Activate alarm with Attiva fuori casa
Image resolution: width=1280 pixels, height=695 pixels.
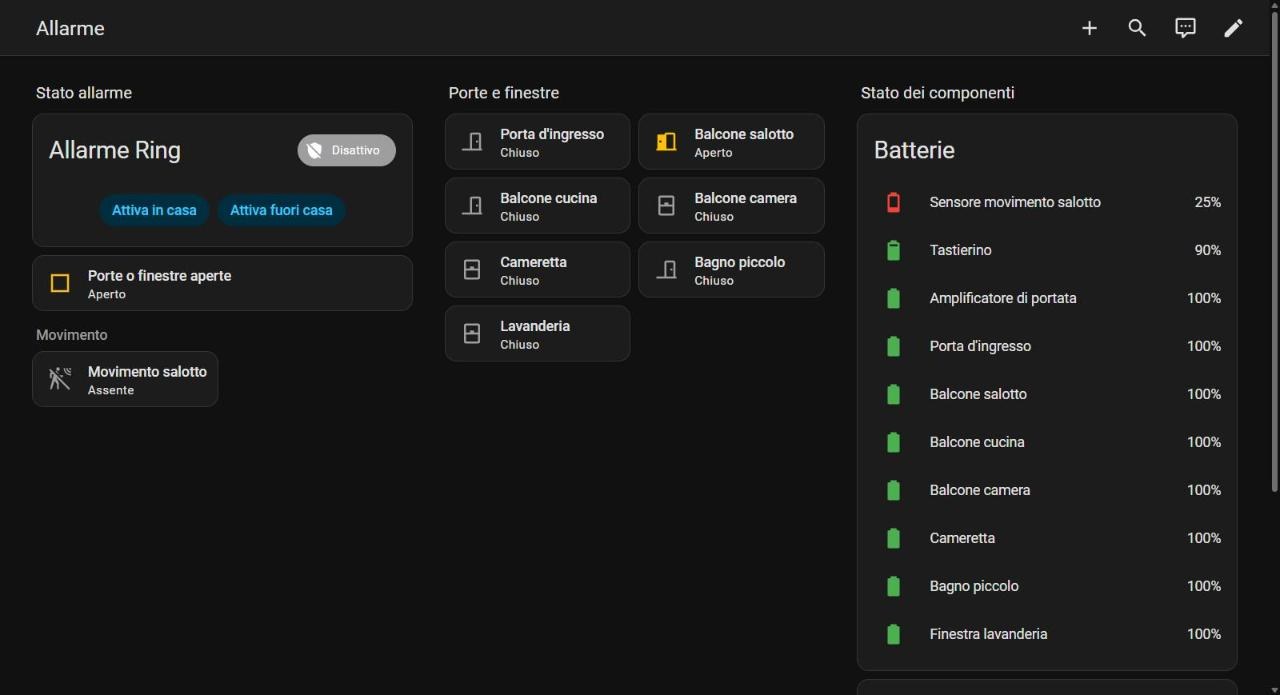click(281, 210)
